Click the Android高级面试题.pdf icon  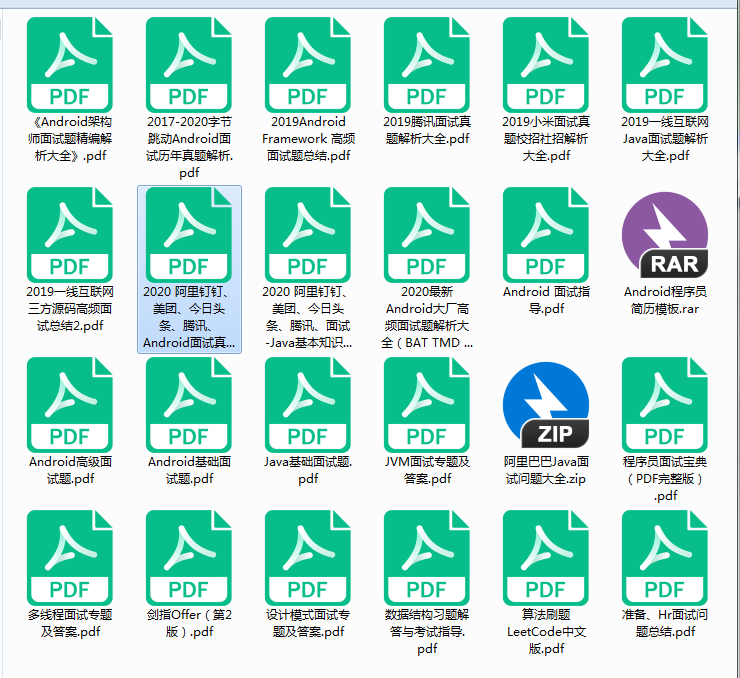click(70, 404)
